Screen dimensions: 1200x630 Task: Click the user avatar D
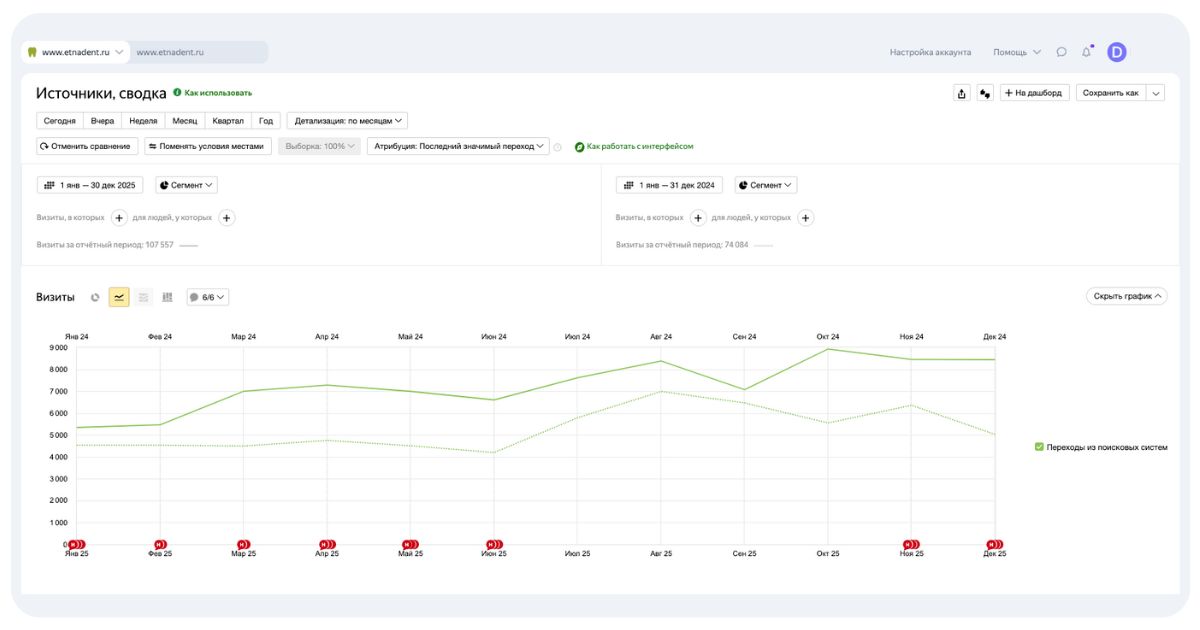click(1116, 52)
